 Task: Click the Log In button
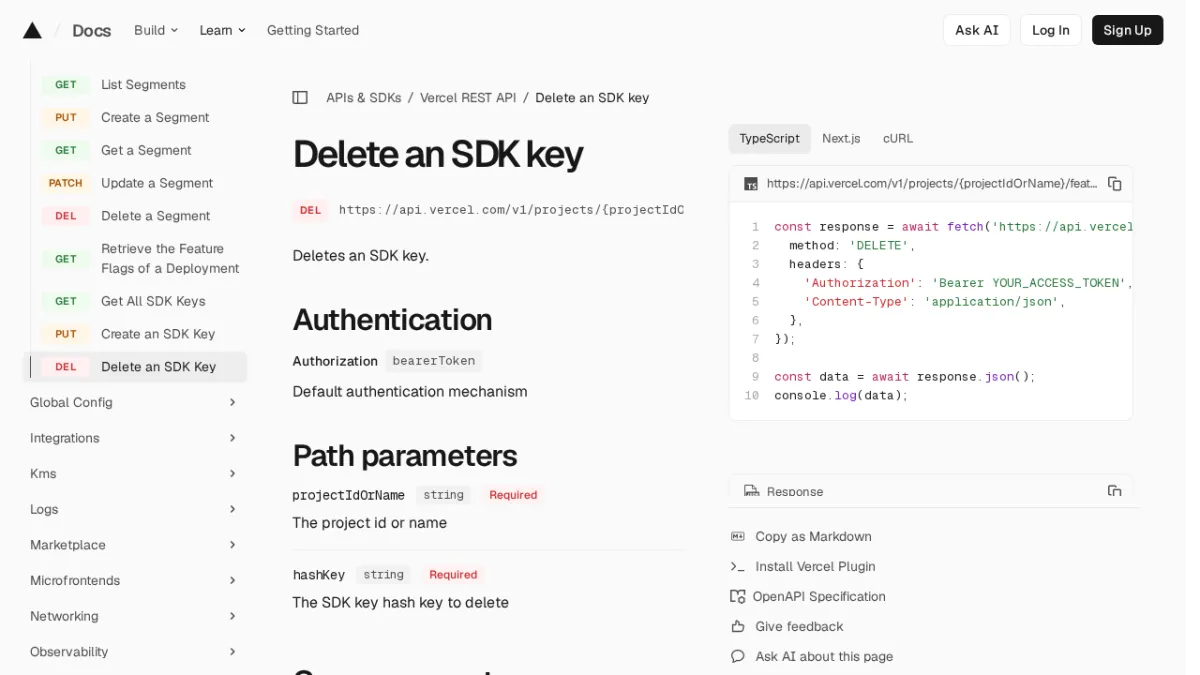coord(1051,30)
